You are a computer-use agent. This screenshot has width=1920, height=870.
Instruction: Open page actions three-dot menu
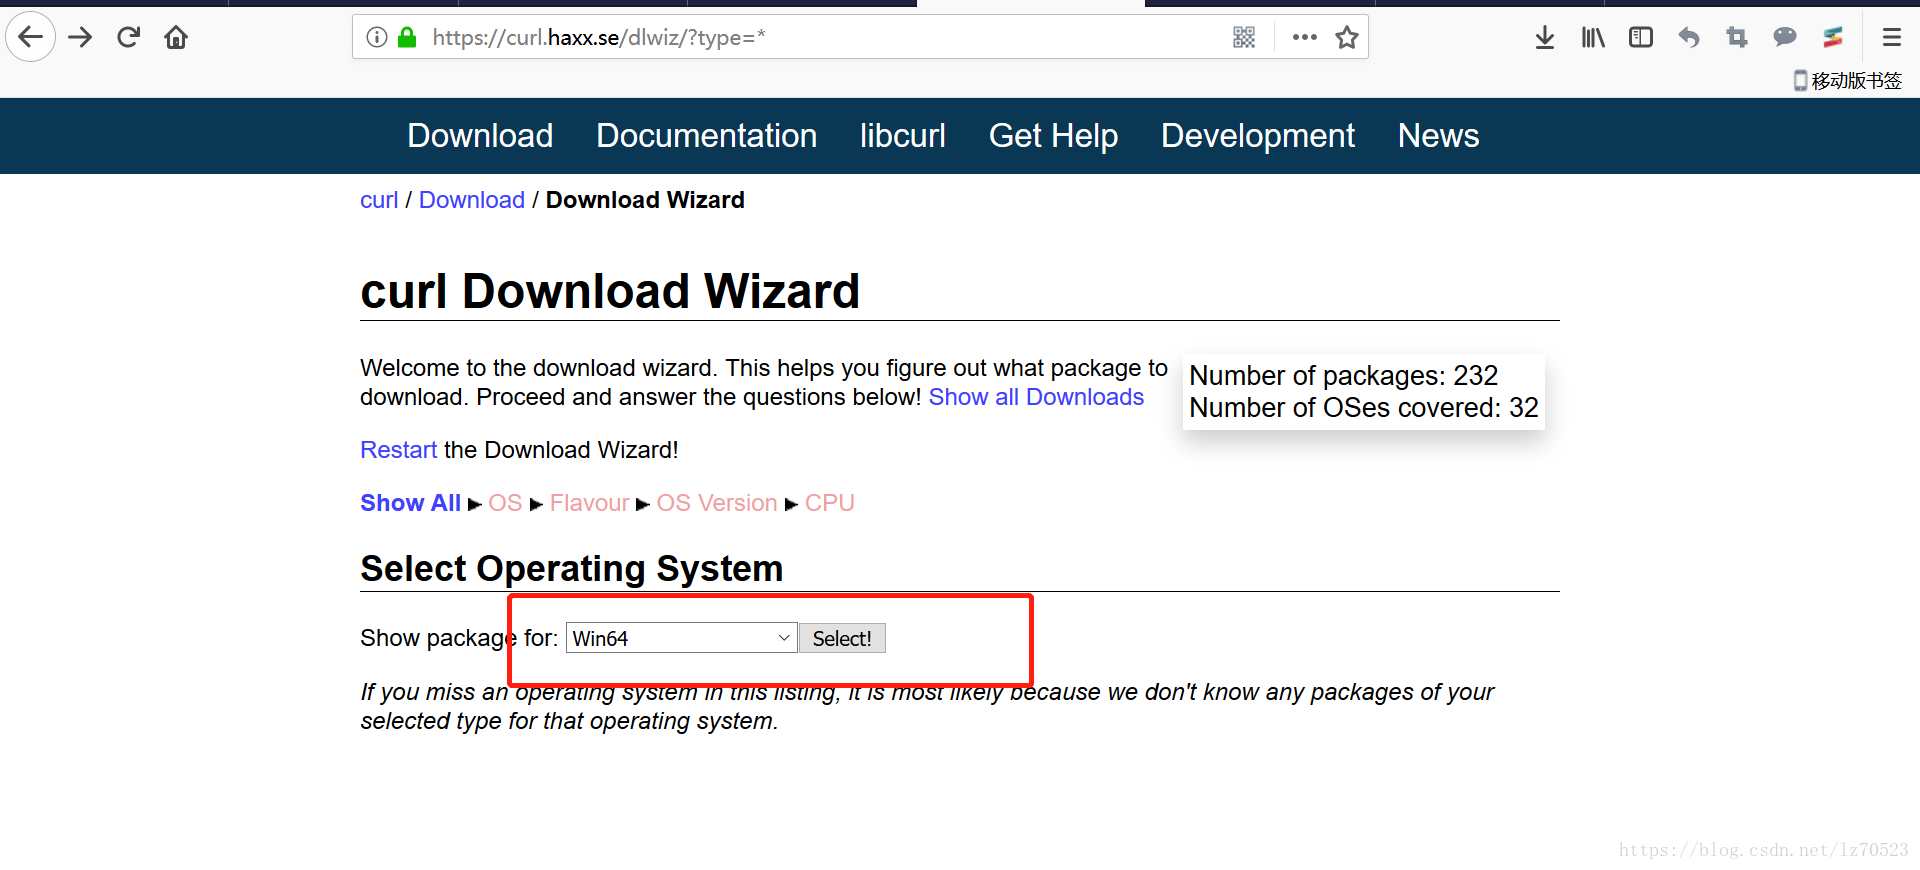pyautogui.click(x=1304, y=37)
